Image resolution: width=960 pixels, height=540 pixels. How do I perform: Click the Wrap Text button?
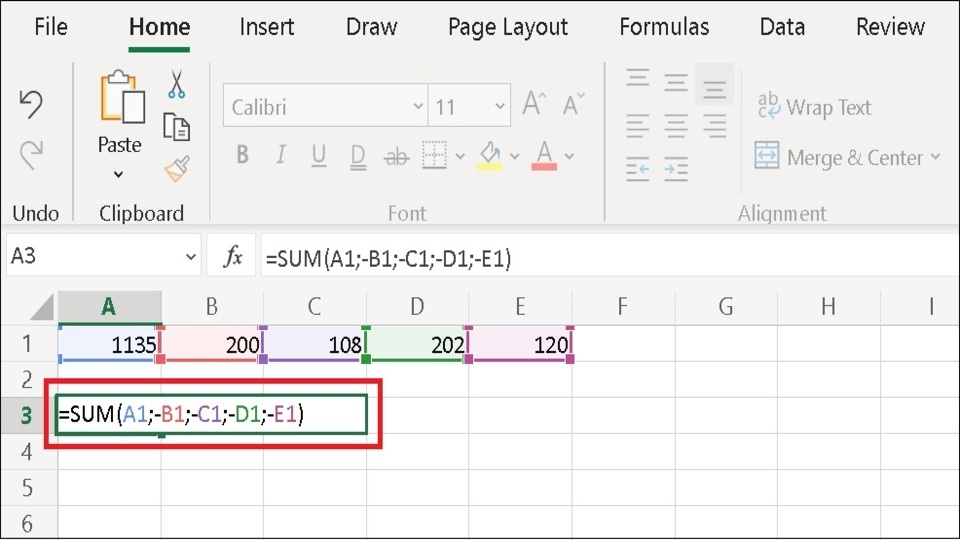point(814,107)
